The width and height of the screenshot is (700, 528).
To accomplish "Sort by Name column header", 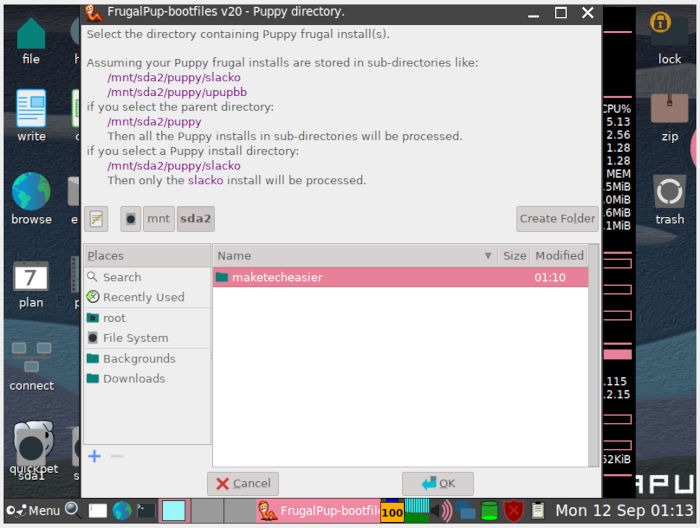I will [x=355, y=256].
